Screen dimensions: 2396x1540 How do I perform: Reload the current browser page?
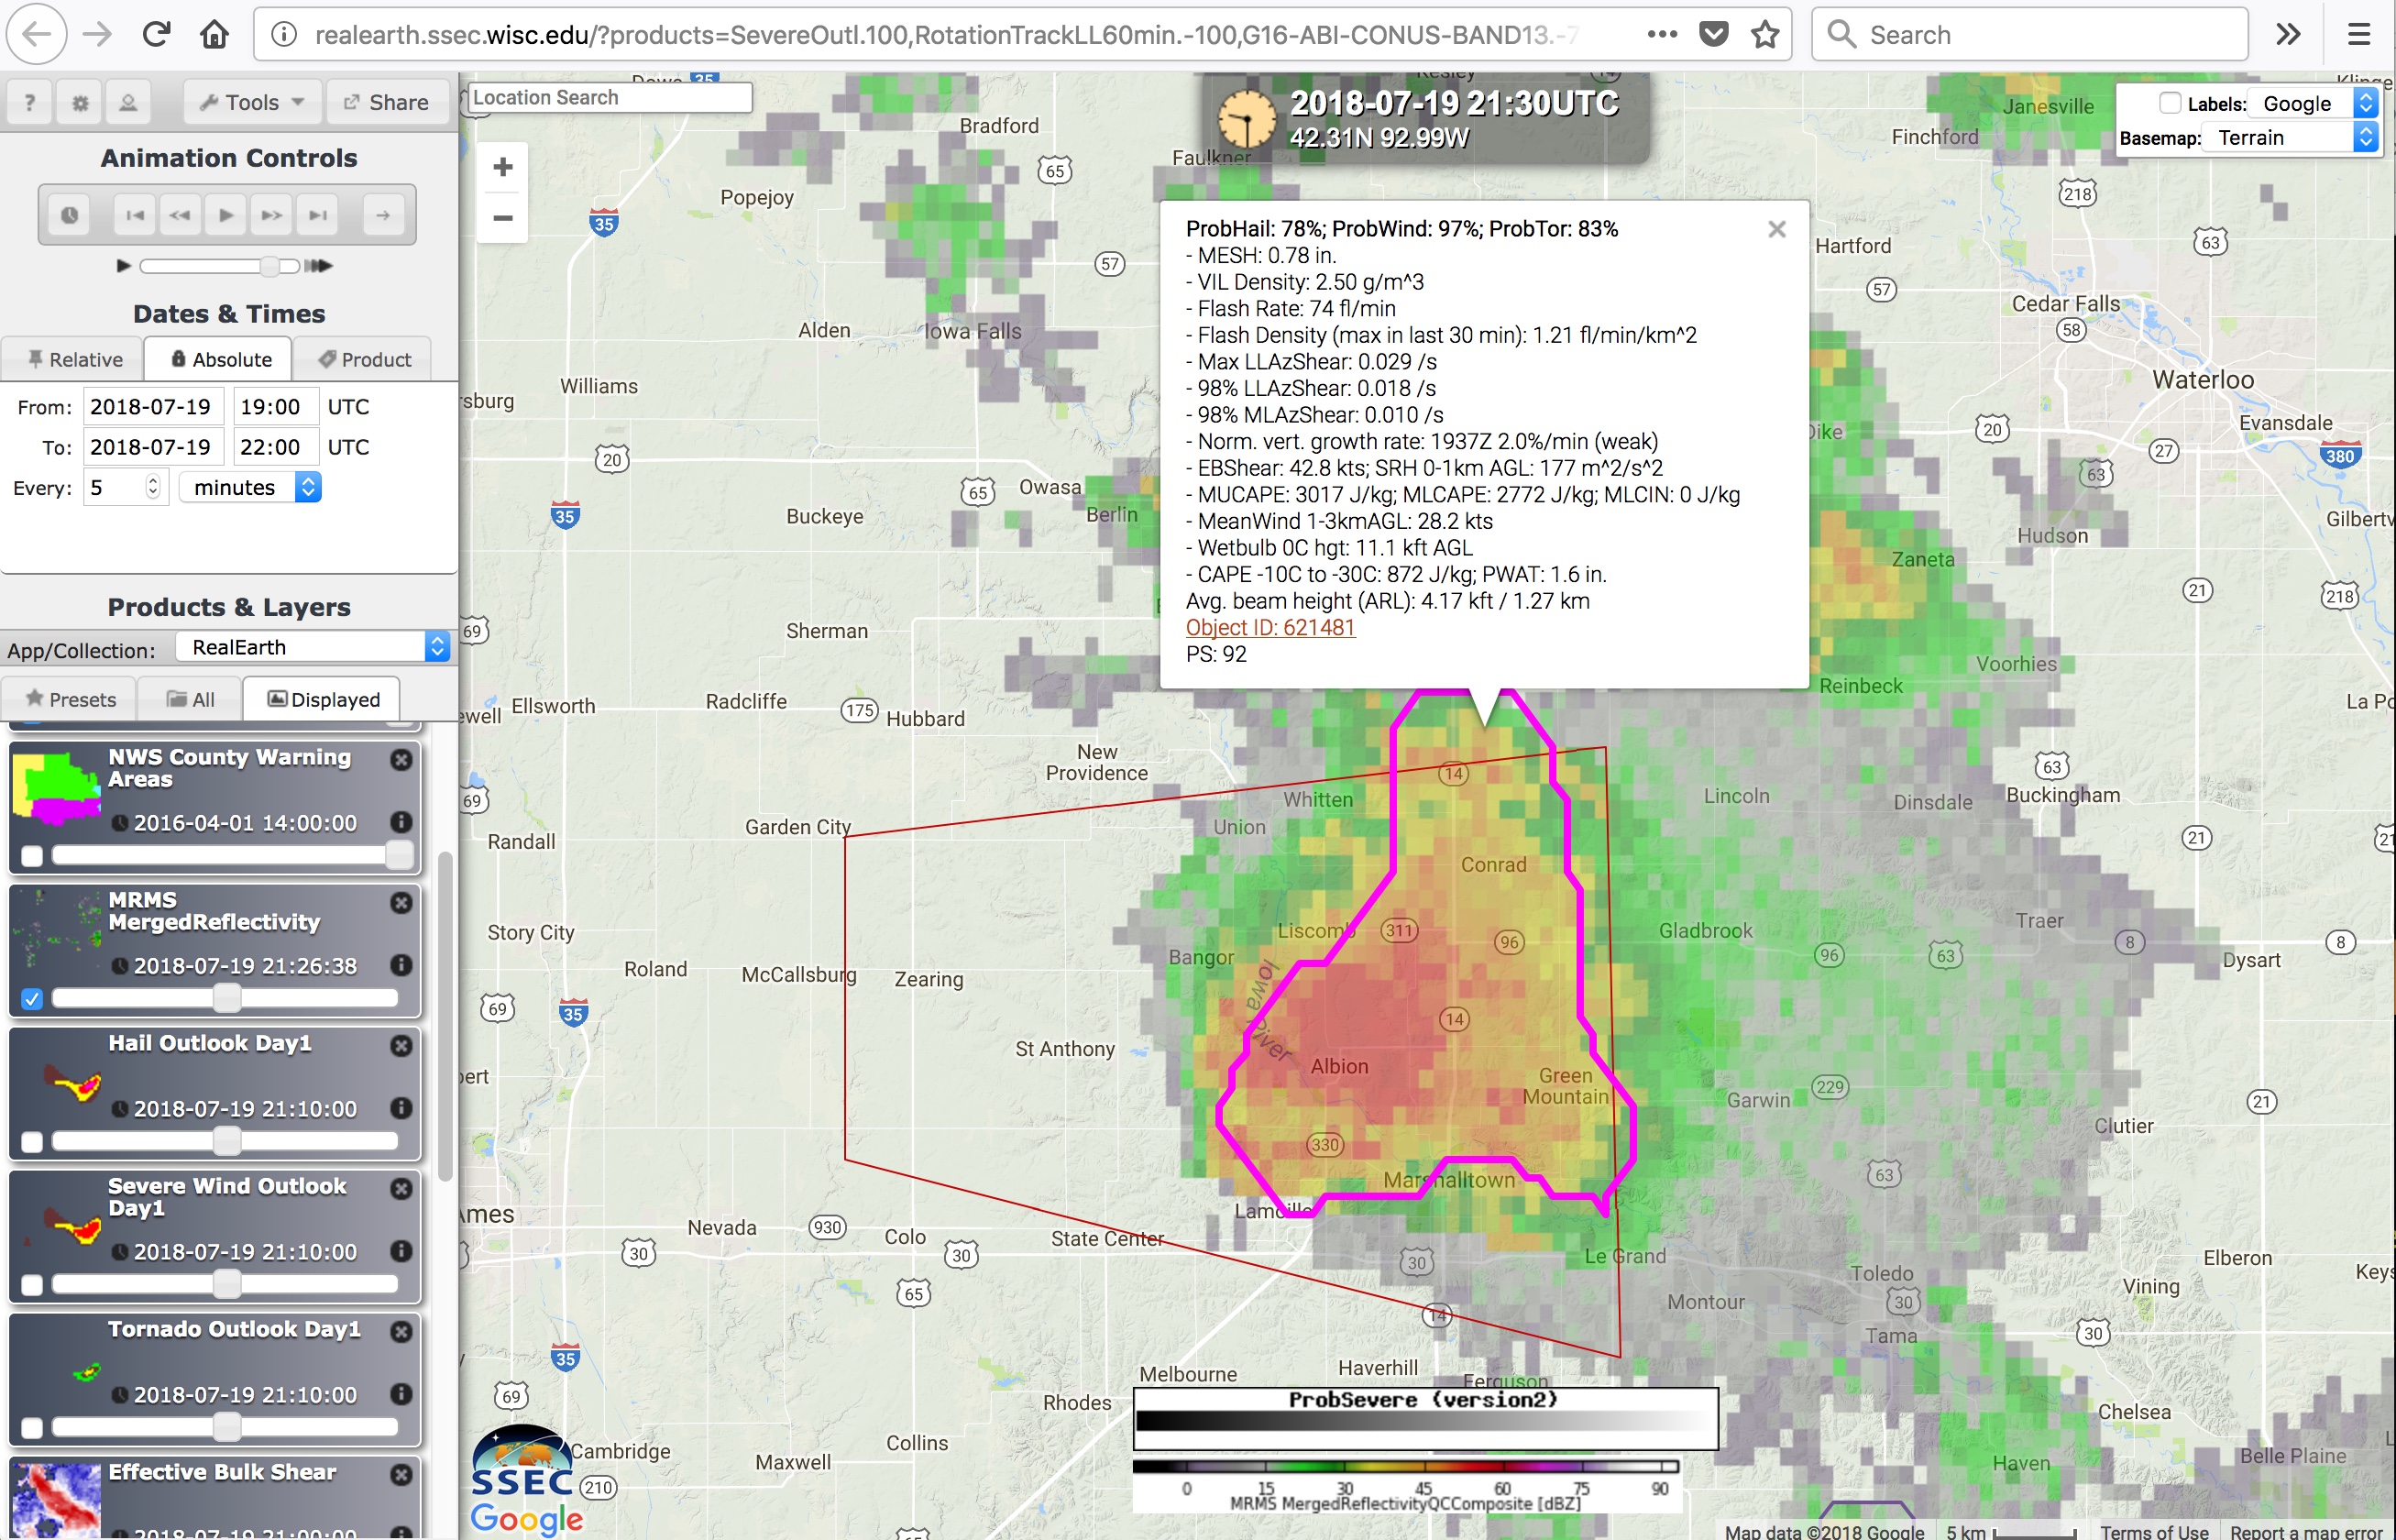pos(156,35)
